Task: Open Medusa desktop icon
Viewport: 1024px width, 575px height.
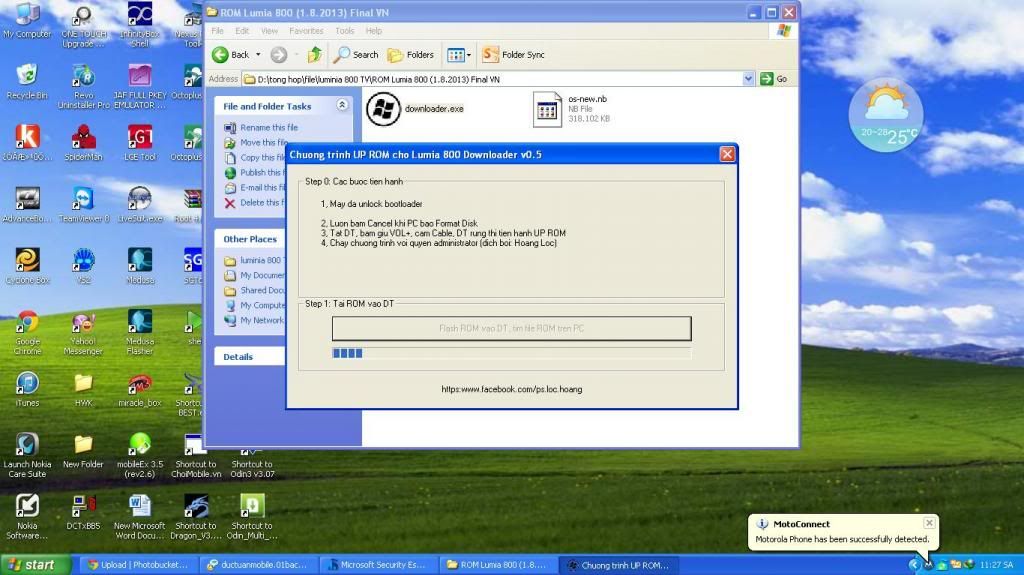Action: (140, 265)
